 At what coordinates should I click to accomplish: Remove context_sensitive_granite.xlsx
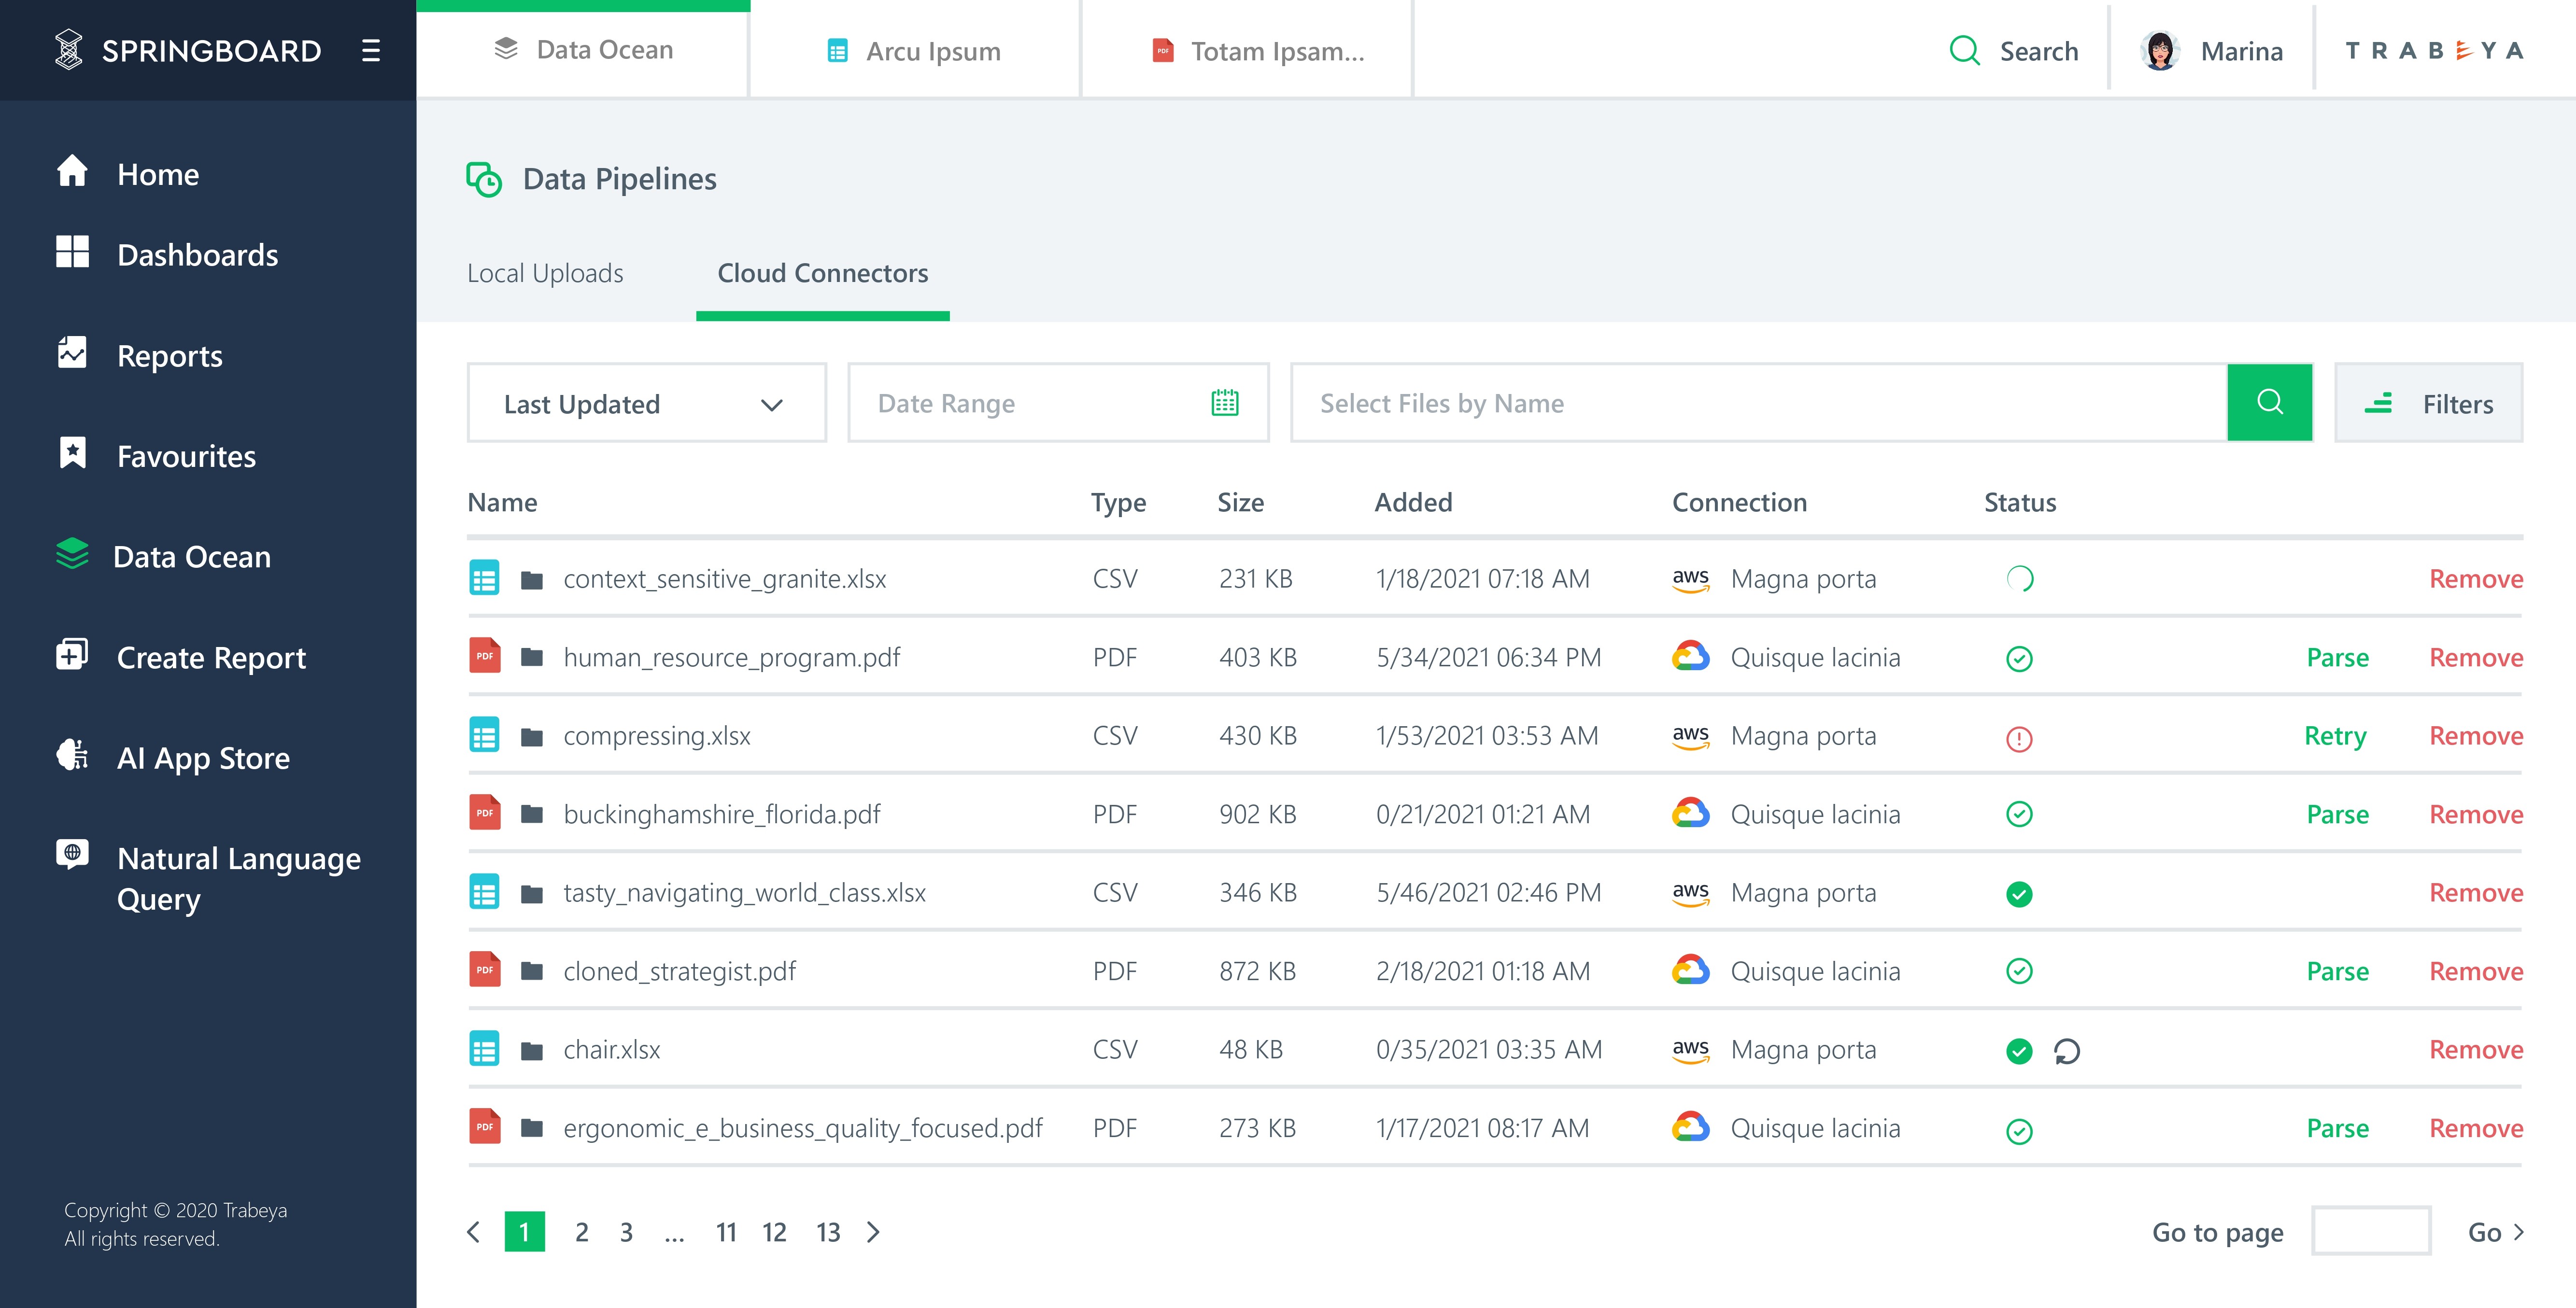point(2476,579)
